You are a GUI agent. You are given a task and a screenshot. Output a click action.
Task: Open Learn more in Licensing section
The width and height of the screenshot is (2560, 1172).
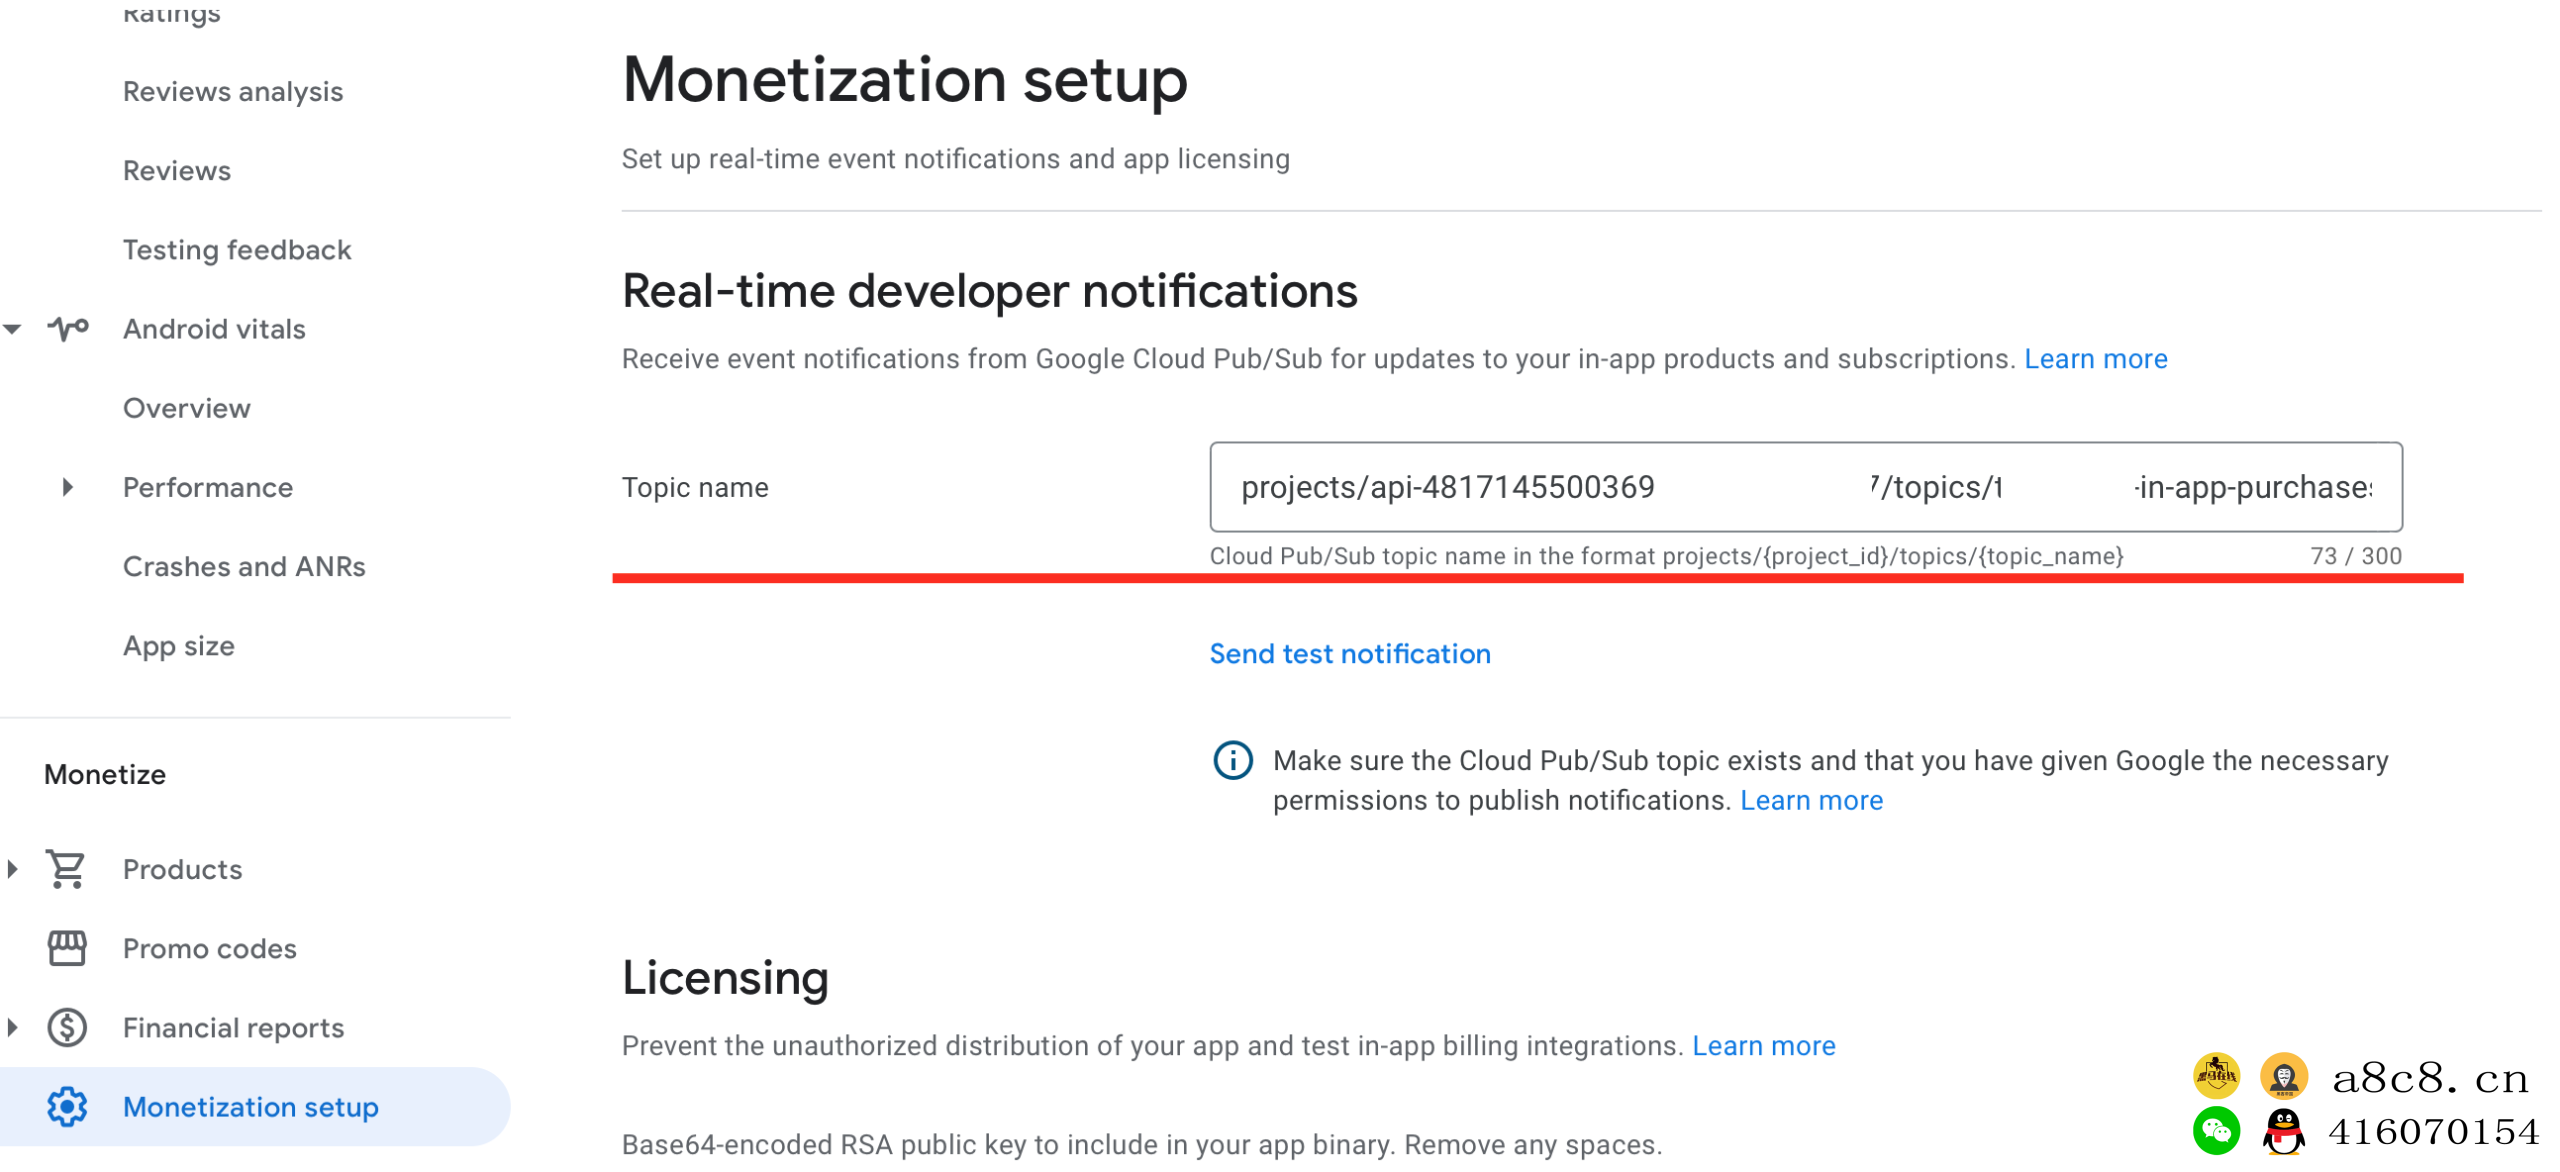1763,1045
